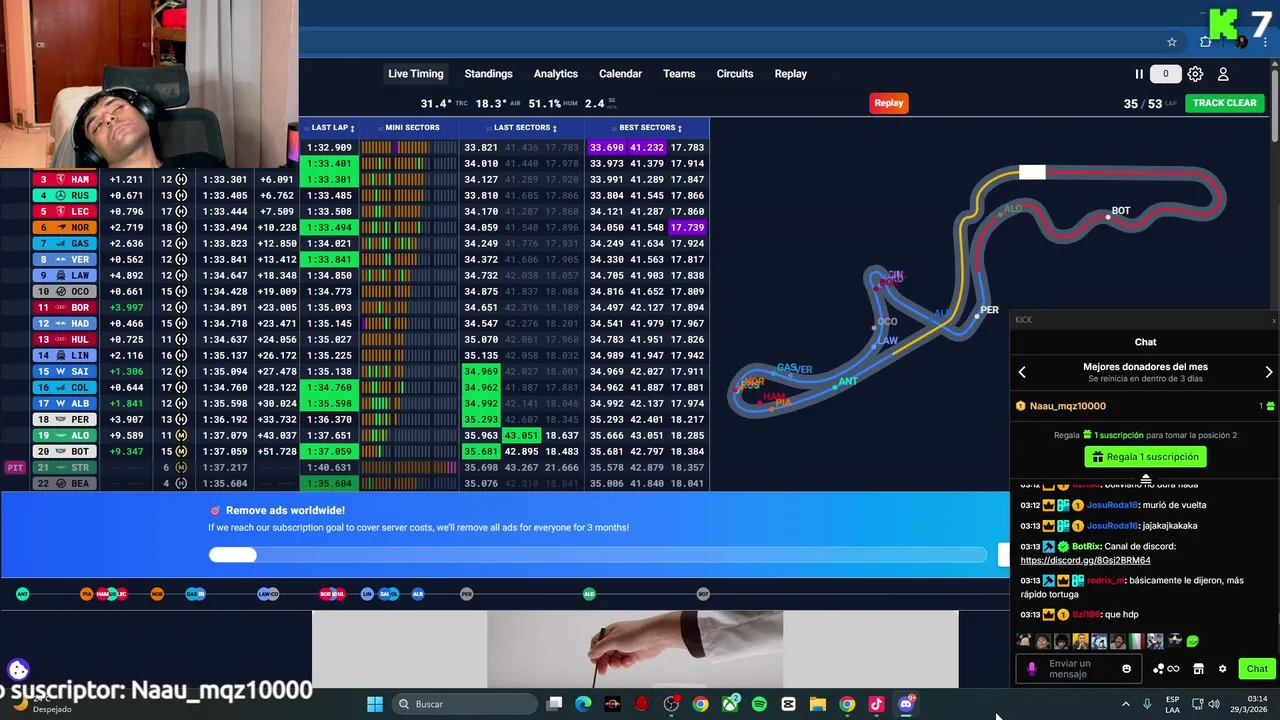Open File Explorer from the taskbar
Image resolution: width=1280 pixels, height=720 pixels.
point(817,704)
